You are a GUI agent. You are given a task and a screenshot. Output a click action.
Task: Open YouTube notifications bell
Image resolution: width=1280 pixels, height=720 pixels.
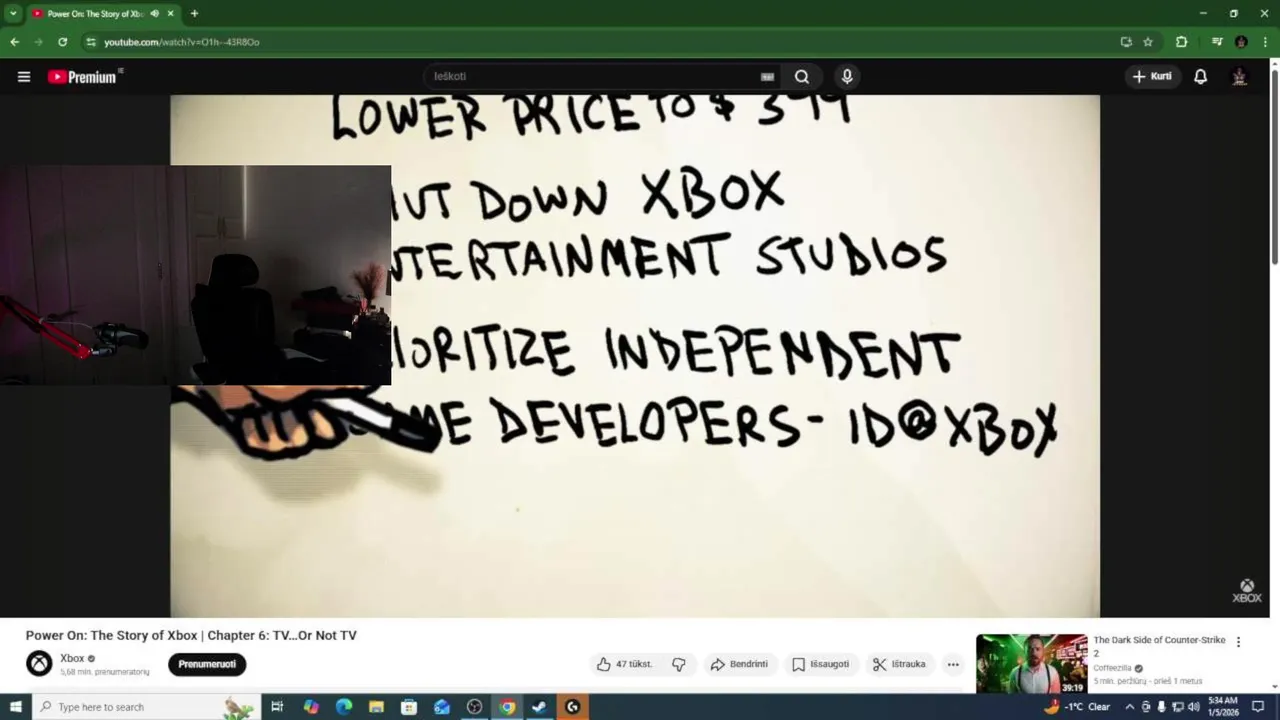pyautogui.click(x=1201, y=77)
